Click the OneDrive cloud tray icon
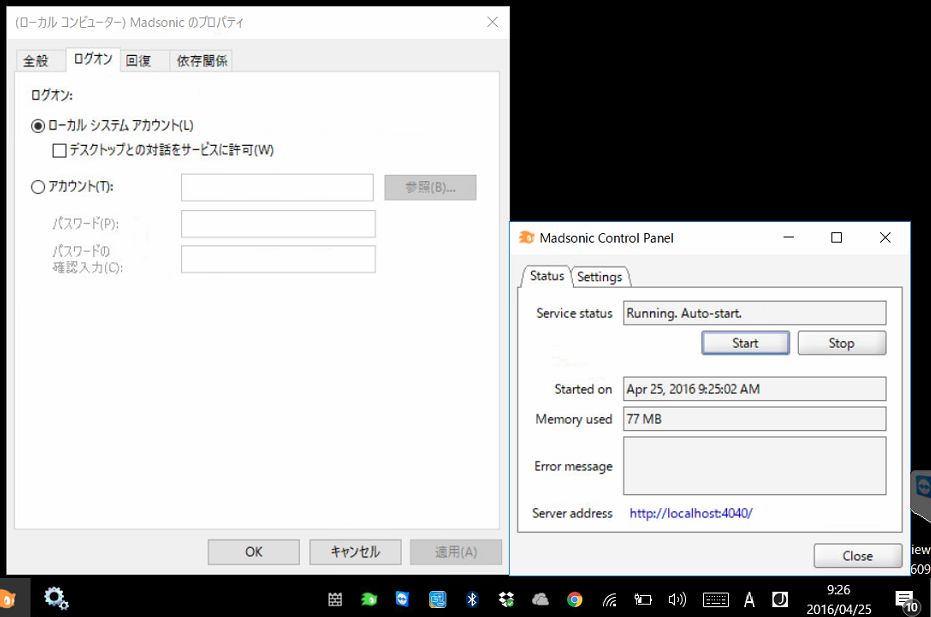931x617 pixels. pos(540,599)
